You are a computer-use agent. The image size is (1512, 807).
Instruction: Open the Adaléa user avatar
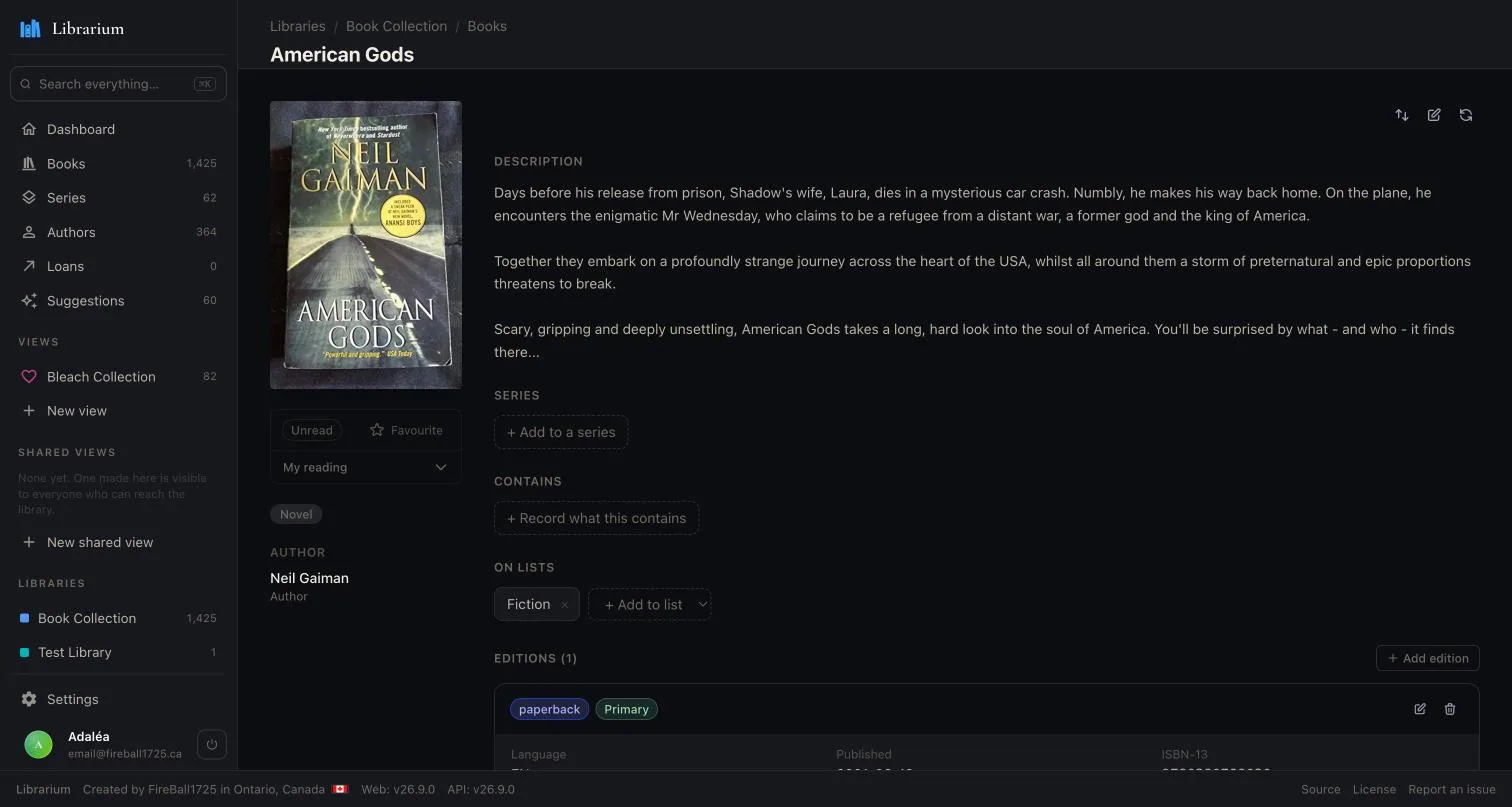click(x=38, y=744)
